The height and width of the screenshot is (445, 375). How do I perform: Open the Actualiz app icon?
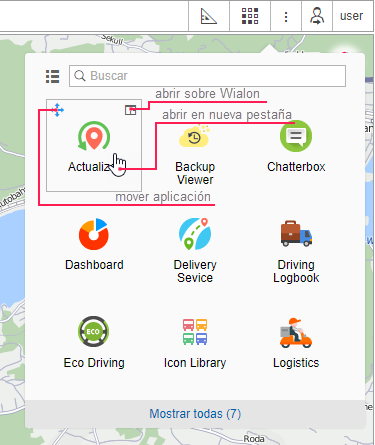pyautogui.click(x=94, y=136)
